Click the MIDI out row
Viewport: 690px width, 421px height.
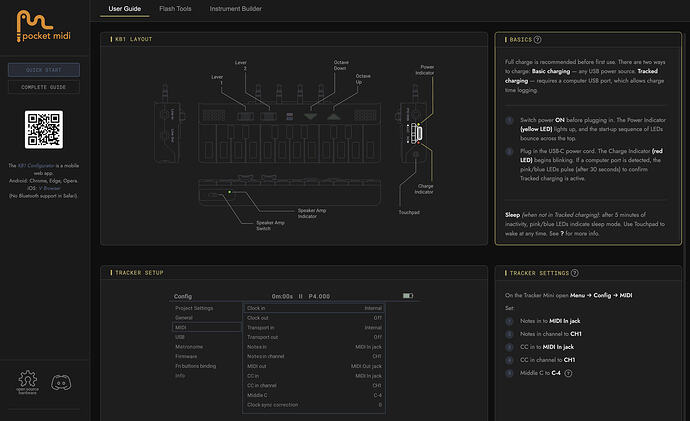[x=314, y=366]
